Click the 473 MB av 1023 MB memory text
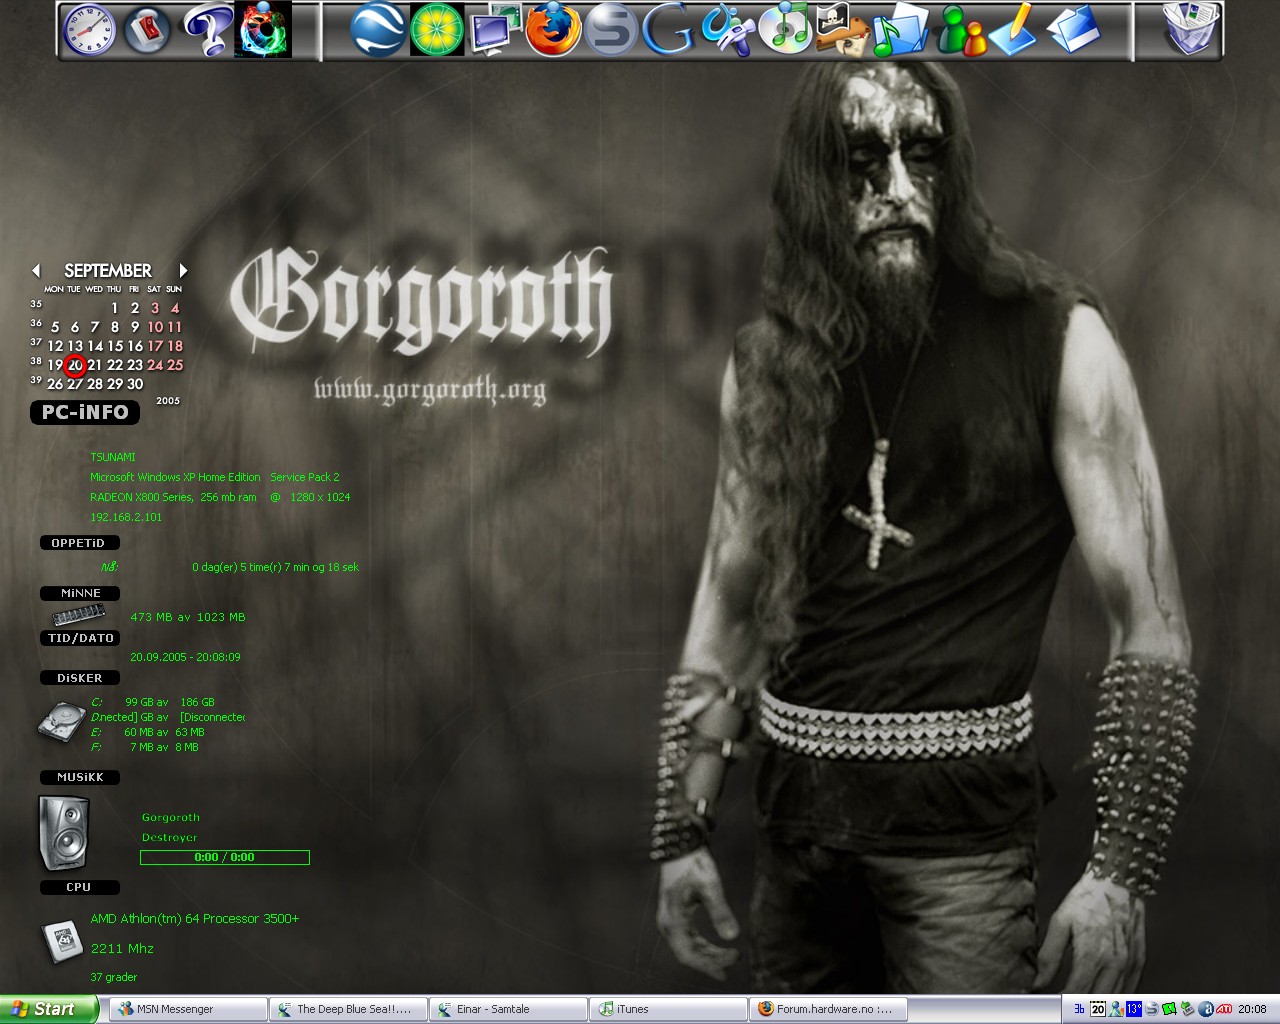Image resolution: width=1280 pixels, height=1024 pixels. [188, 617]
